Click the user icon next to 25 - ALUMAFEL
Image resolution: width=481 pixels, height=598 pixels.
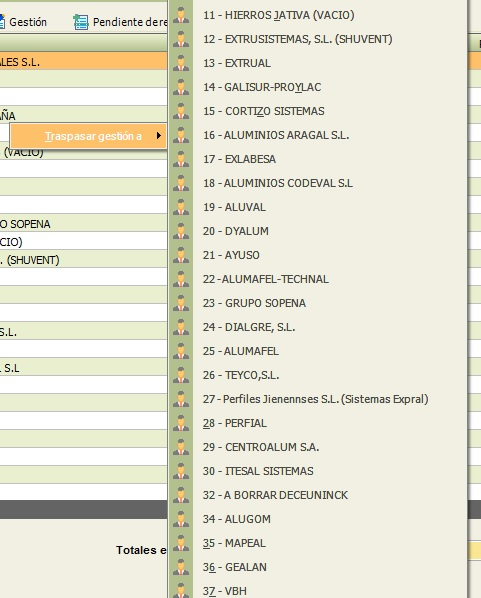pos(181,351)
